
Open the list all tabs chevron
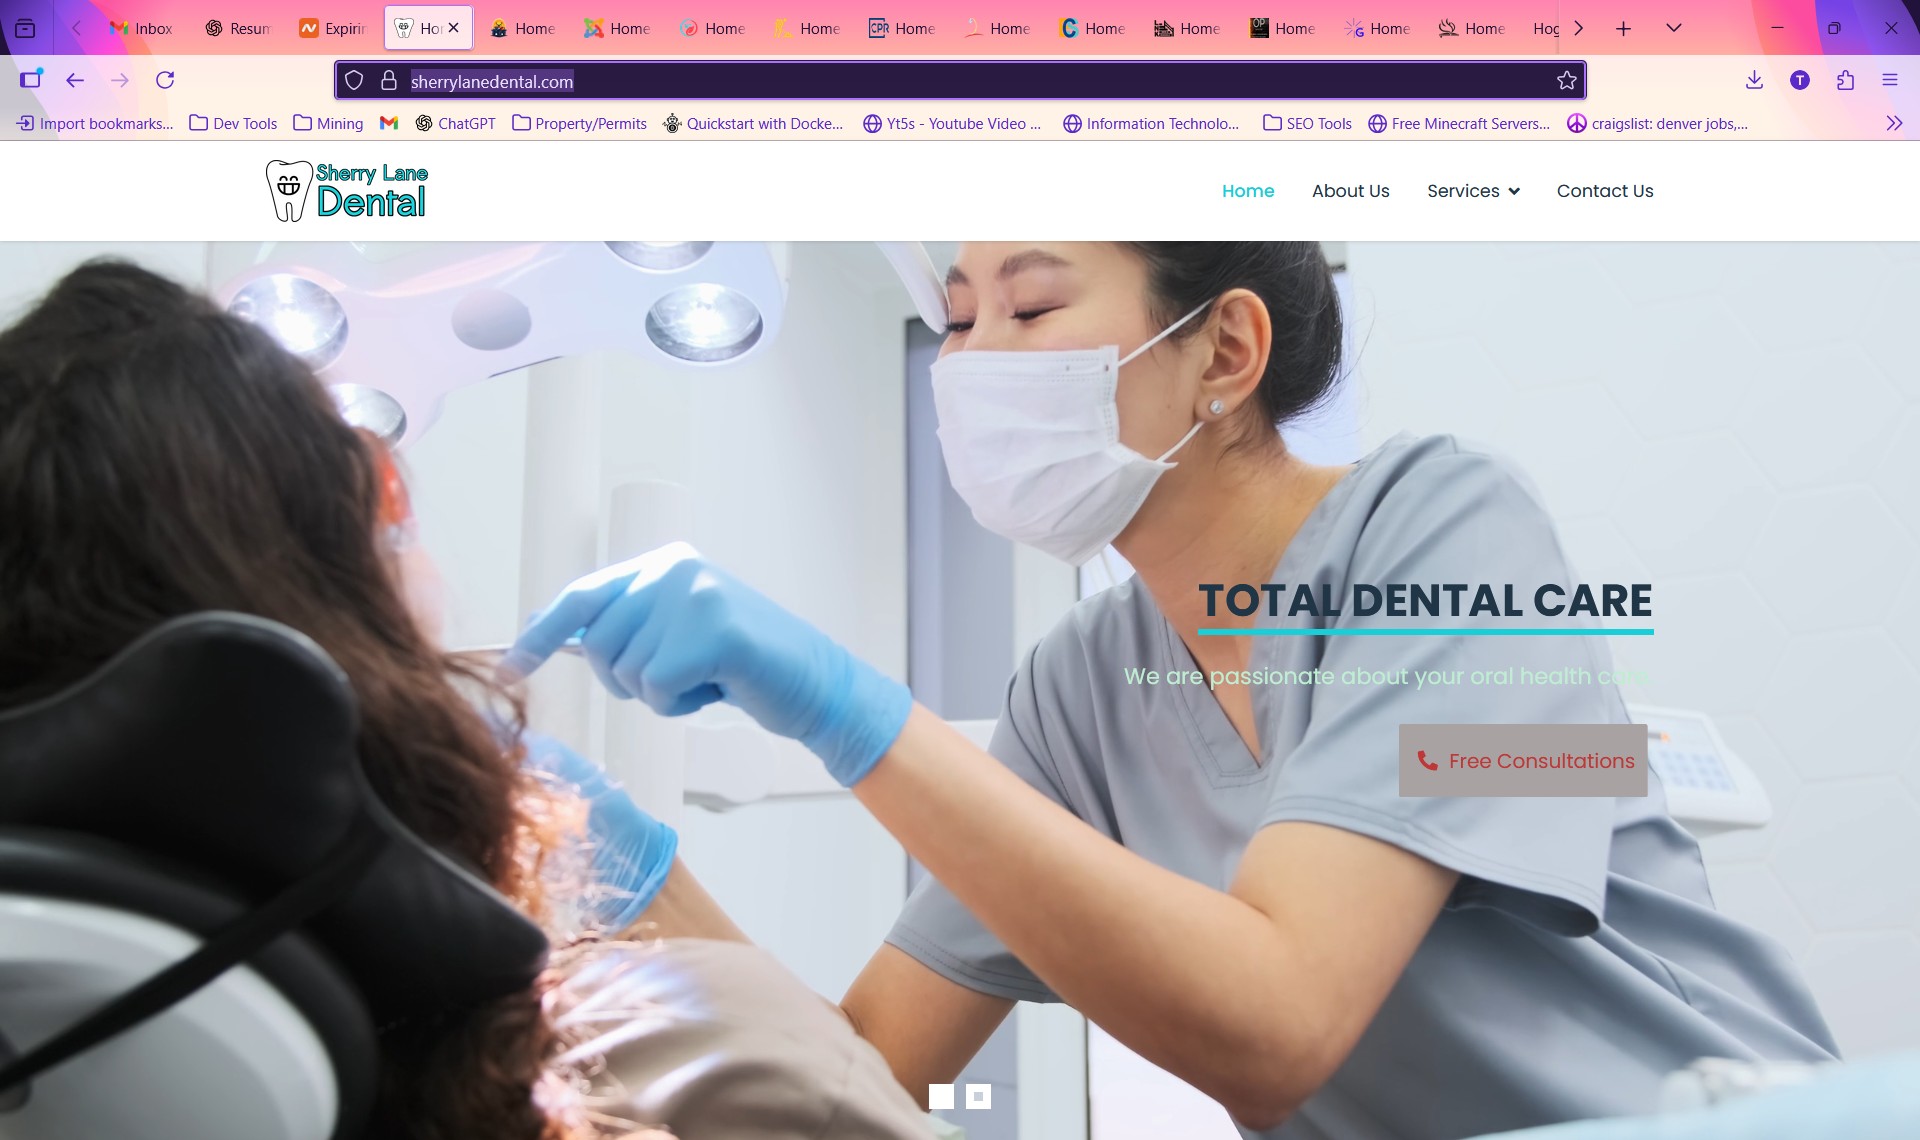point(1673,28)
